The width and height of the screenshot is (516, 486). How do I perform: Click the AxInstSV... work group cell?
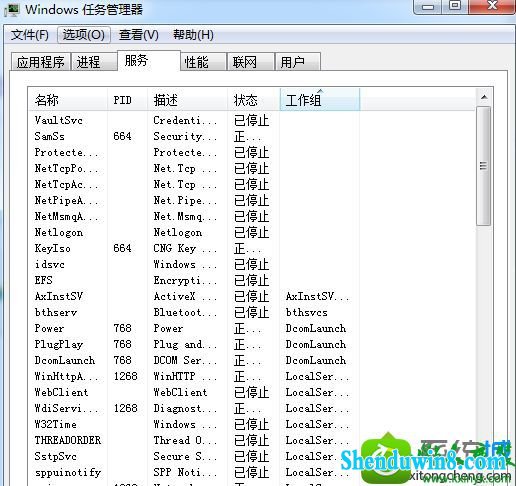(x=317, y=296)
